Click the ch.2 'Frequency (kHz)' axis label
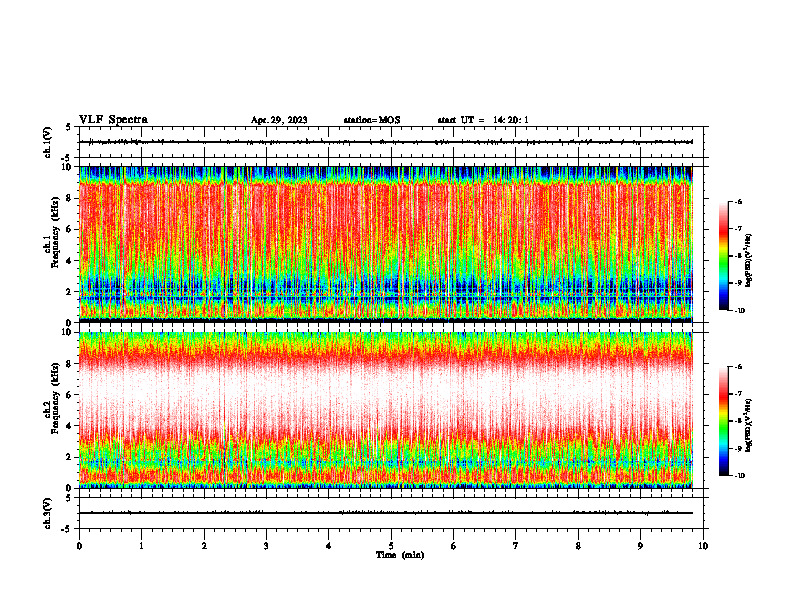The image size is (792, 612). (x=55, y=398)
